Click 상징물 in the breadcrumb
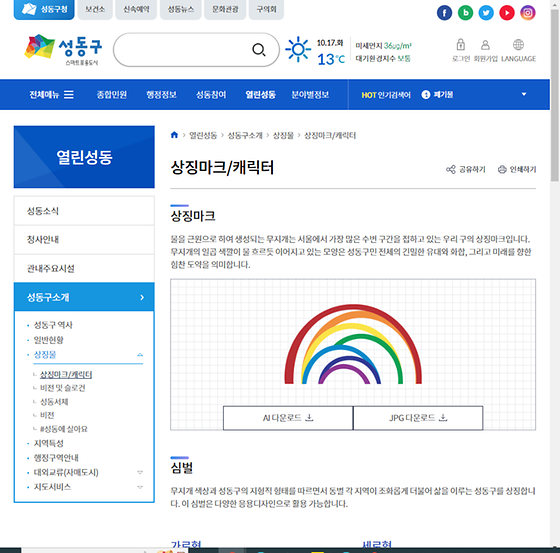 pos(283,135)
